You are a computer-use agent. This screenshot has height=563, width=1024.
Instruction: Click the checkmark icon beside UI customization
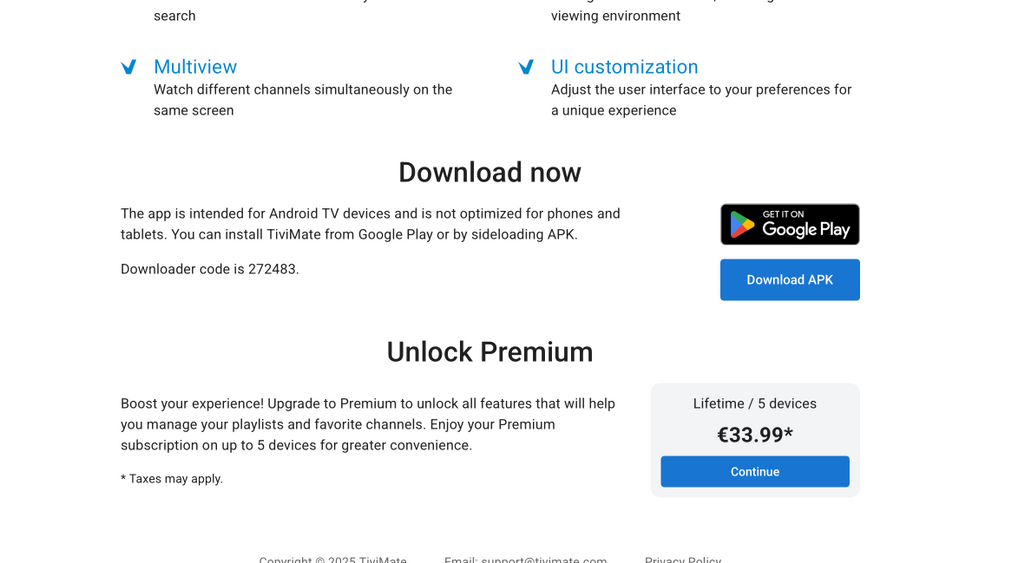tap(526, 67)
